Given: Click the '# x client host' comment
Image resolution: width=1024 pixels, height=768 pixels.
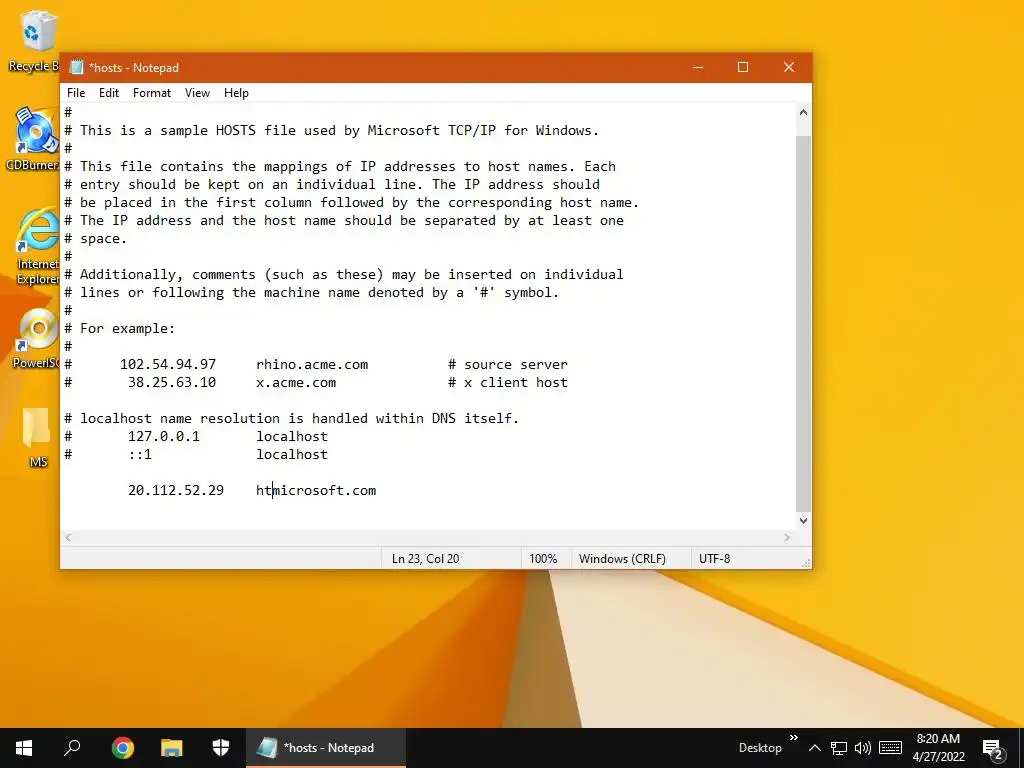Looking at the screenshot, I should pos(507,383).
